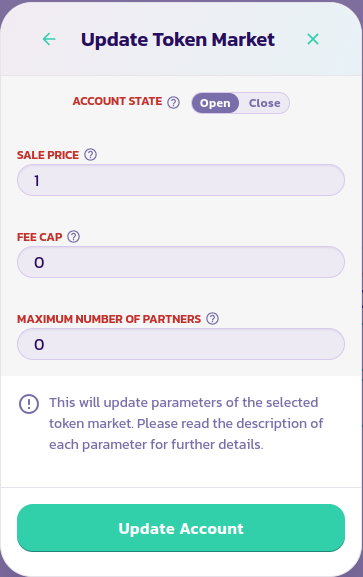
Task: Click the SALE PRICE label
Action: [48, 155]
